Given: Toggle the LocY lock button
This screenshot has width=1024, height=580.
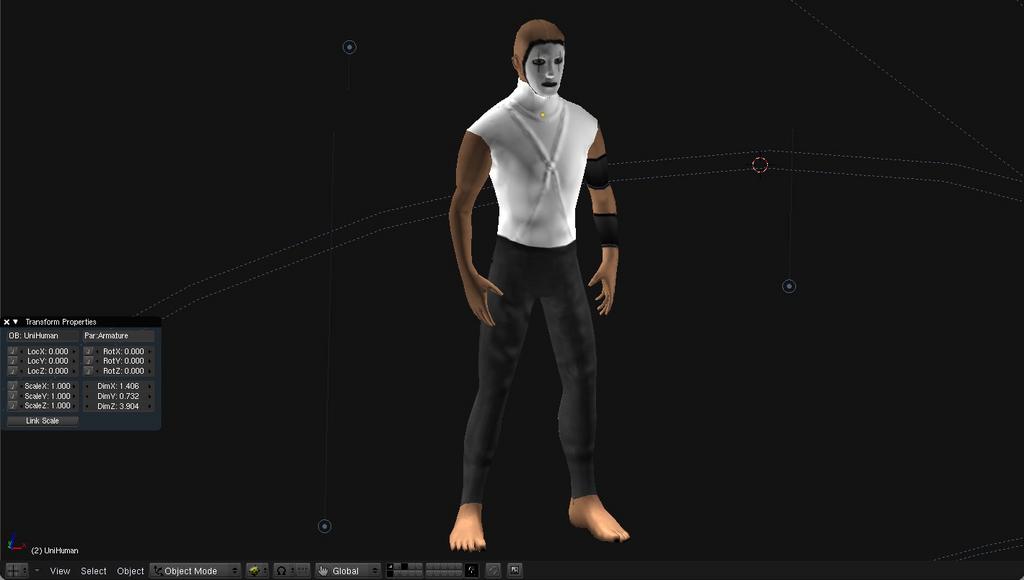Looking at the screenshot, I should click(13, 361).
